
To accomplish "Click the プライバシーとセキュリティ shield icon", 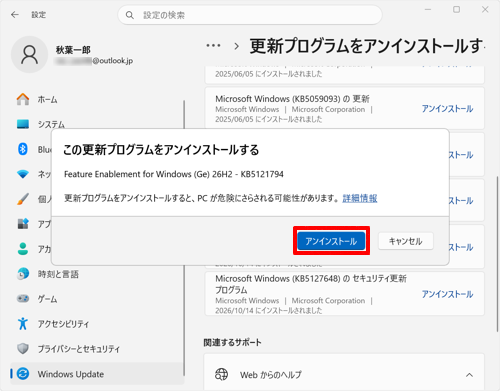I will pyautogui.click(x=23, y=349).
